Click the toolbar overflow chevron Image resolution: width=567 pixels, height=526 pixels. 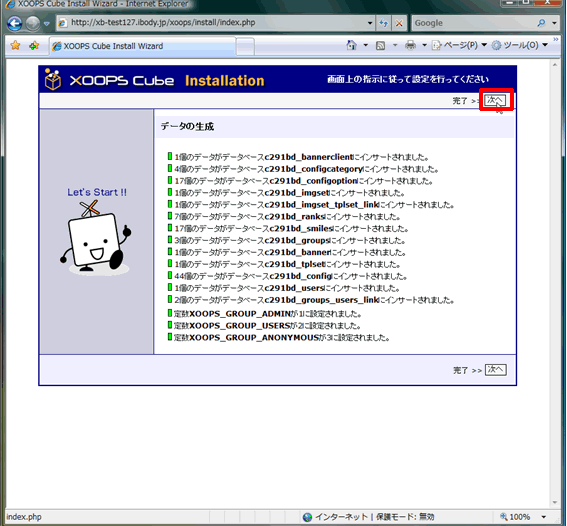556,39
